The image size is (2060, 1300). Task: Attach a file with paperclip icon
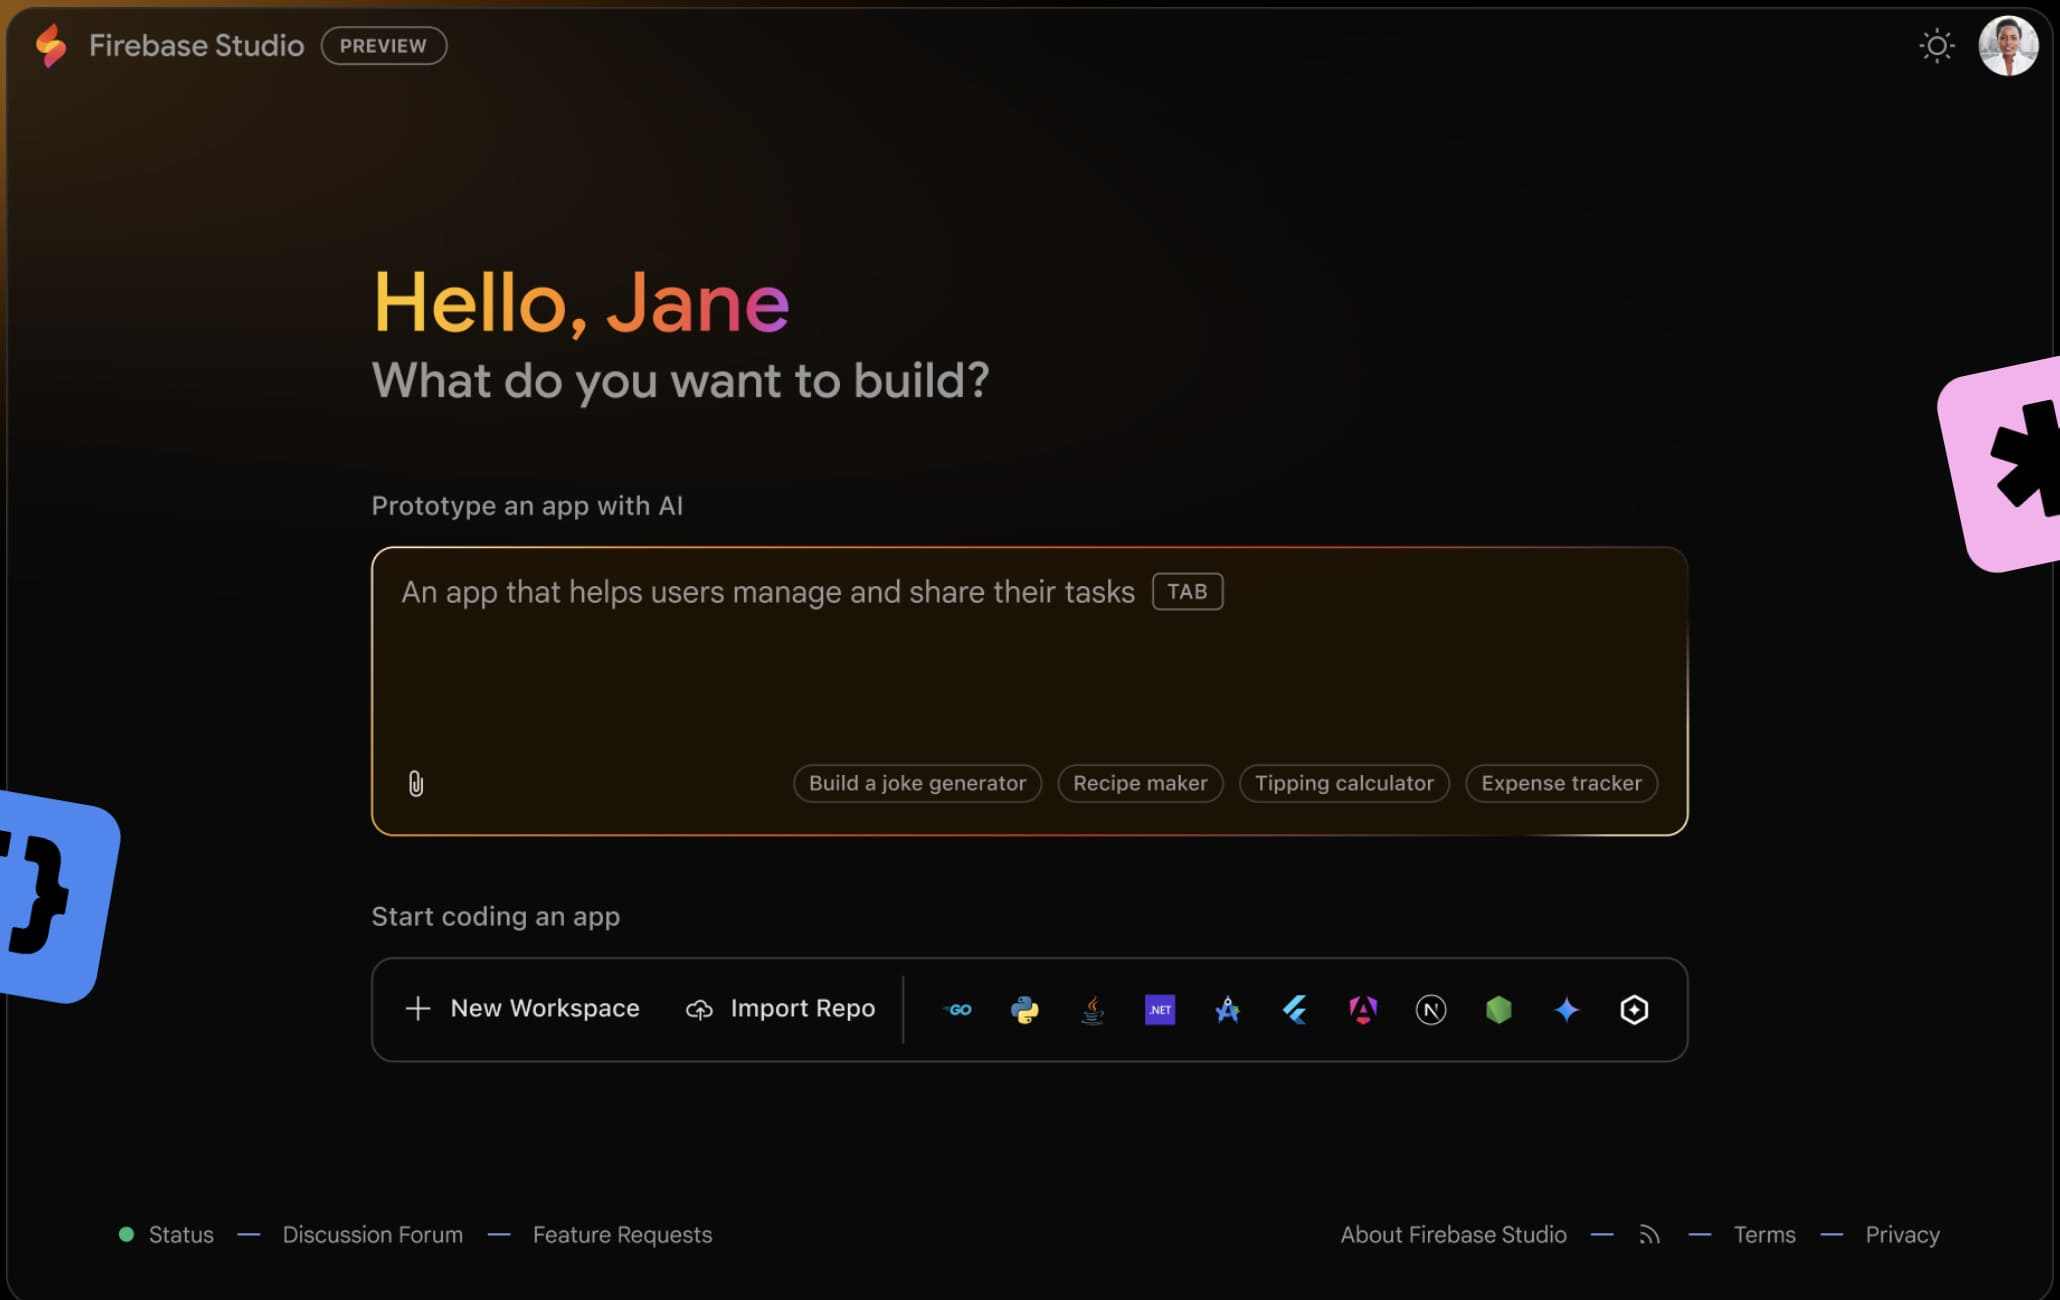416,783
